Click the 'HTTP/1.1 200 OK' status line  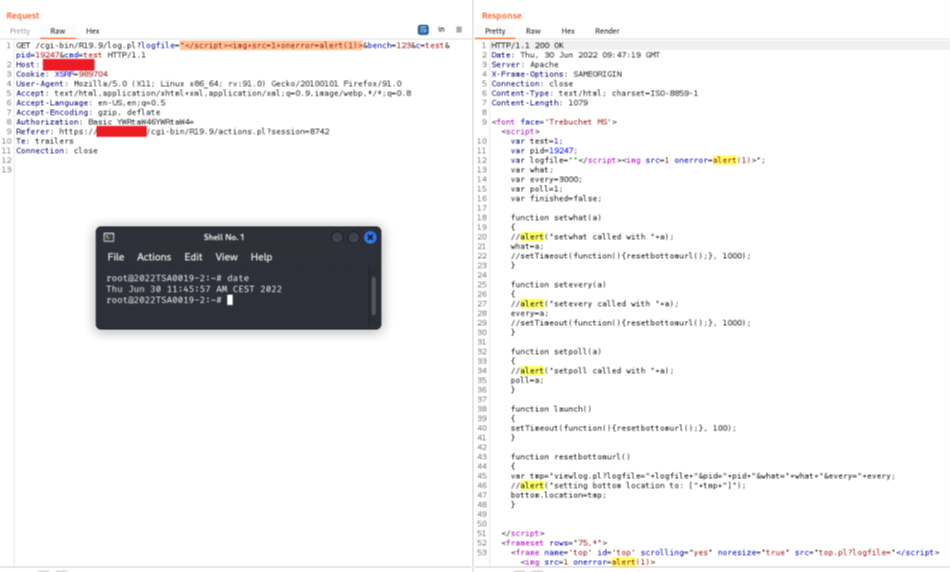(x=527, y=45)
